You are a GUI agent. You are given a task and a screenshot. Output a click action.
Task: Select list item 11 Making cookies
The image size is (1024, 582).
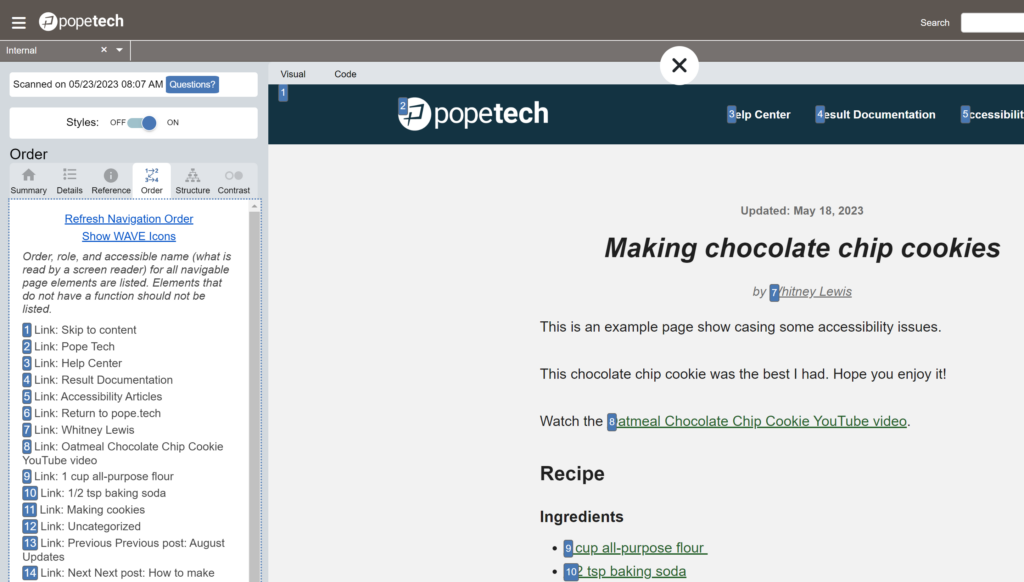(x=84, y=509)
